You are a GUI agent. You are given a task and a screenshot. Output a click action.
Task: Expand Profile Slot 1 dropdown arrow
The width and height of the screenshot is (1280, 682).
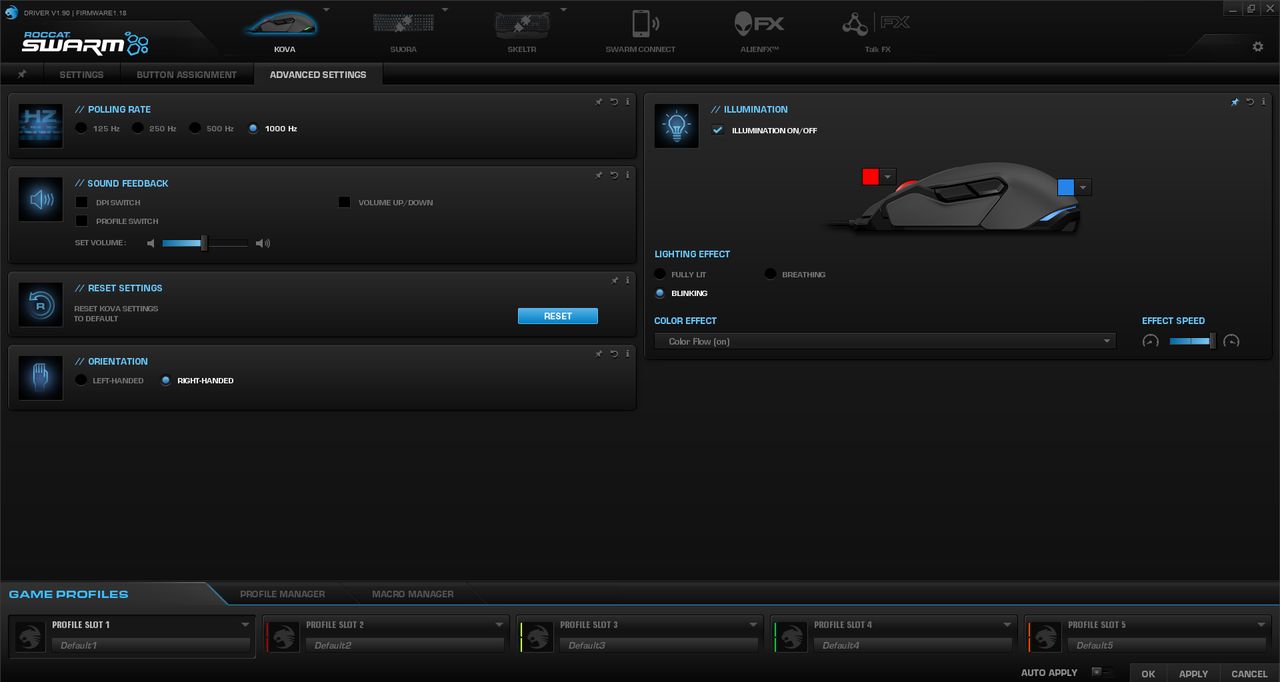pyautogui.click(x=245, y=625)
